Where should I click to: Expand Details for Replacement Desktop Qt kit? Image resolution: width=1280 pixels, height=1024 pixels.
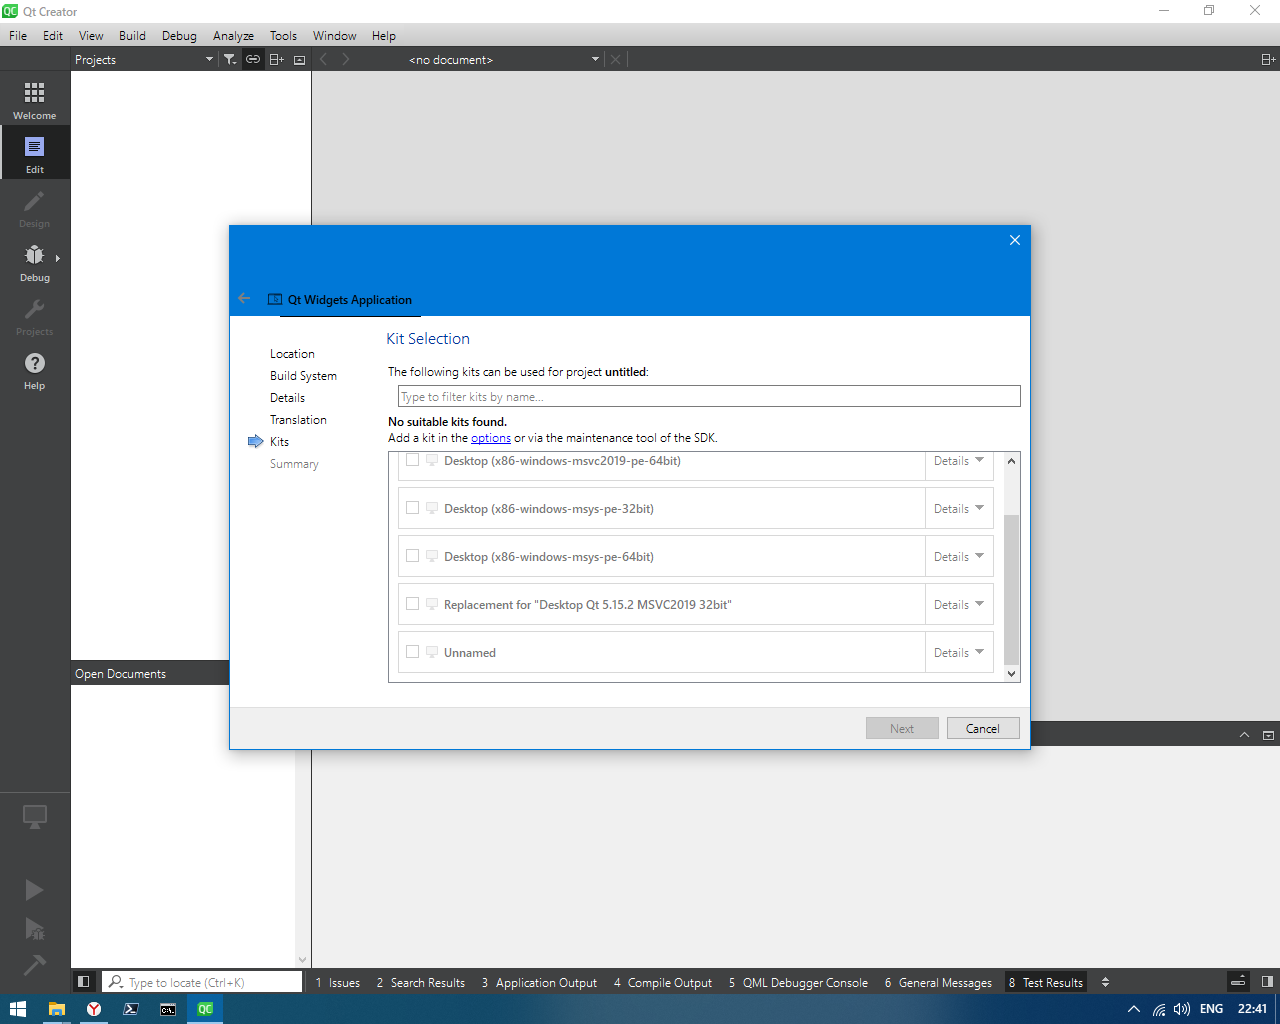pos(959,605)
